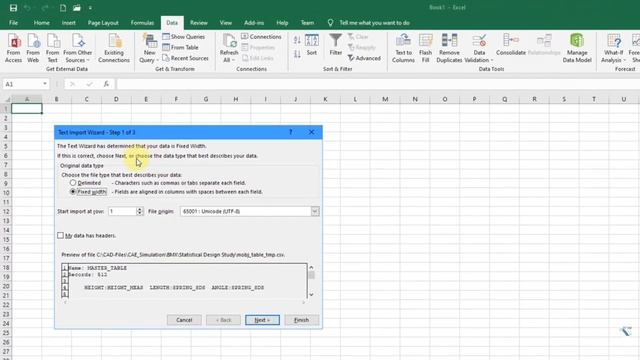Click From Table in Get & Transform
The image size is (640, 360).
coord(180,47)
